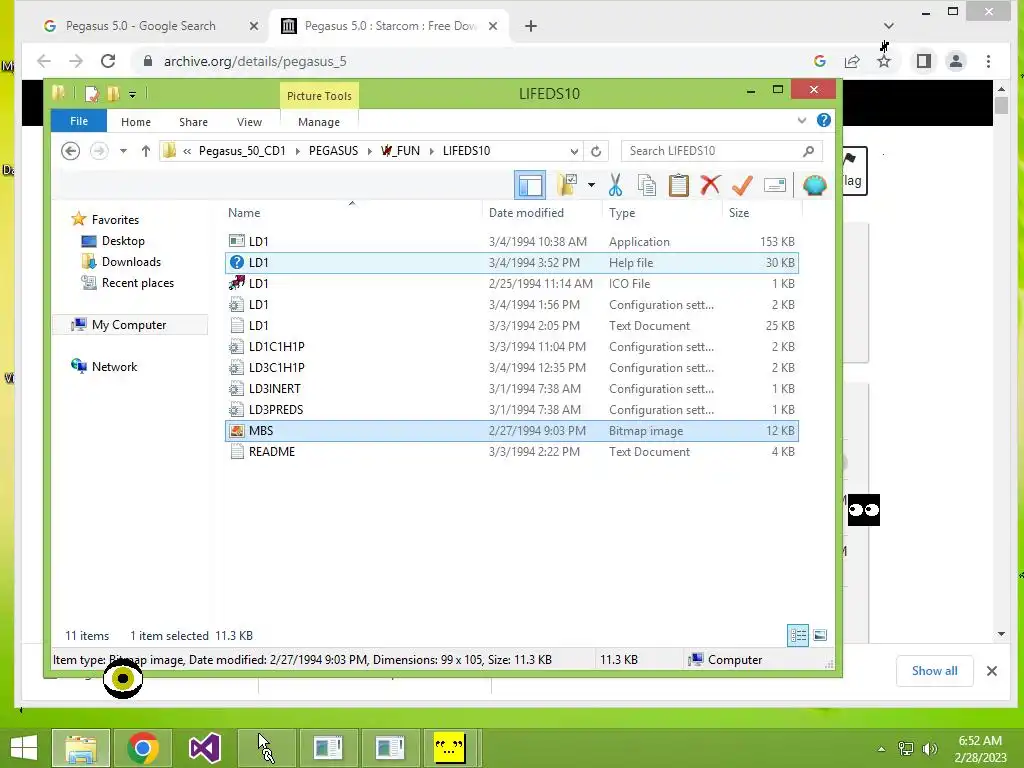This screenshot has width=1024, height=768.
Task: Go forward in Explorer navigation
Action: (x=99, y=151)
